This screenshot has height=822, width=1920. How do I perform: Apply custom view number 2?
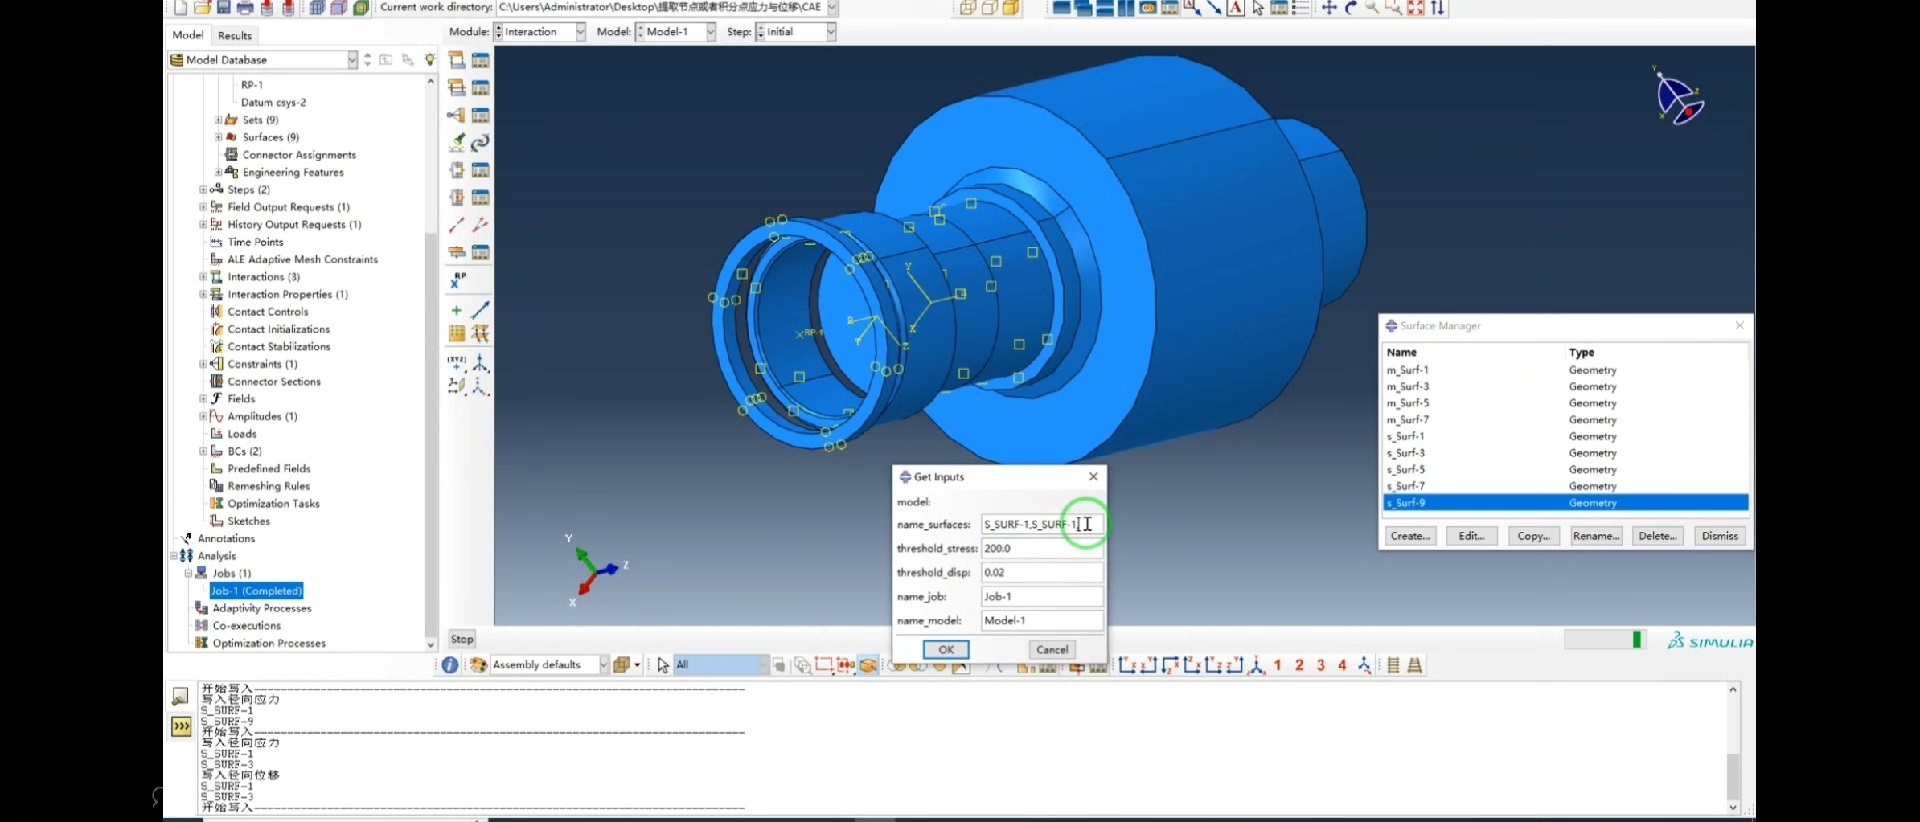coord(1300,665)
